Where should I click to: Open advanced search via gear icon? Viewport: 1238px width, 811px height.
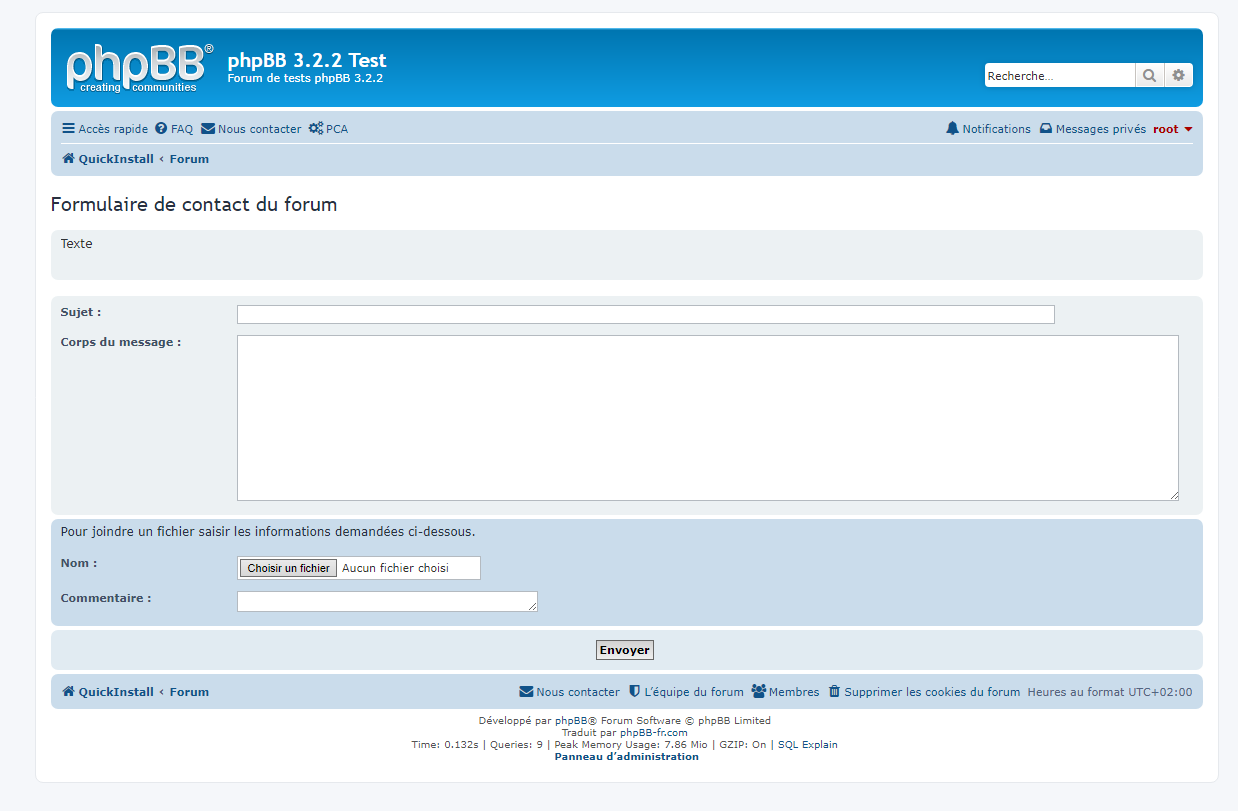click(x=1178, y=76)
